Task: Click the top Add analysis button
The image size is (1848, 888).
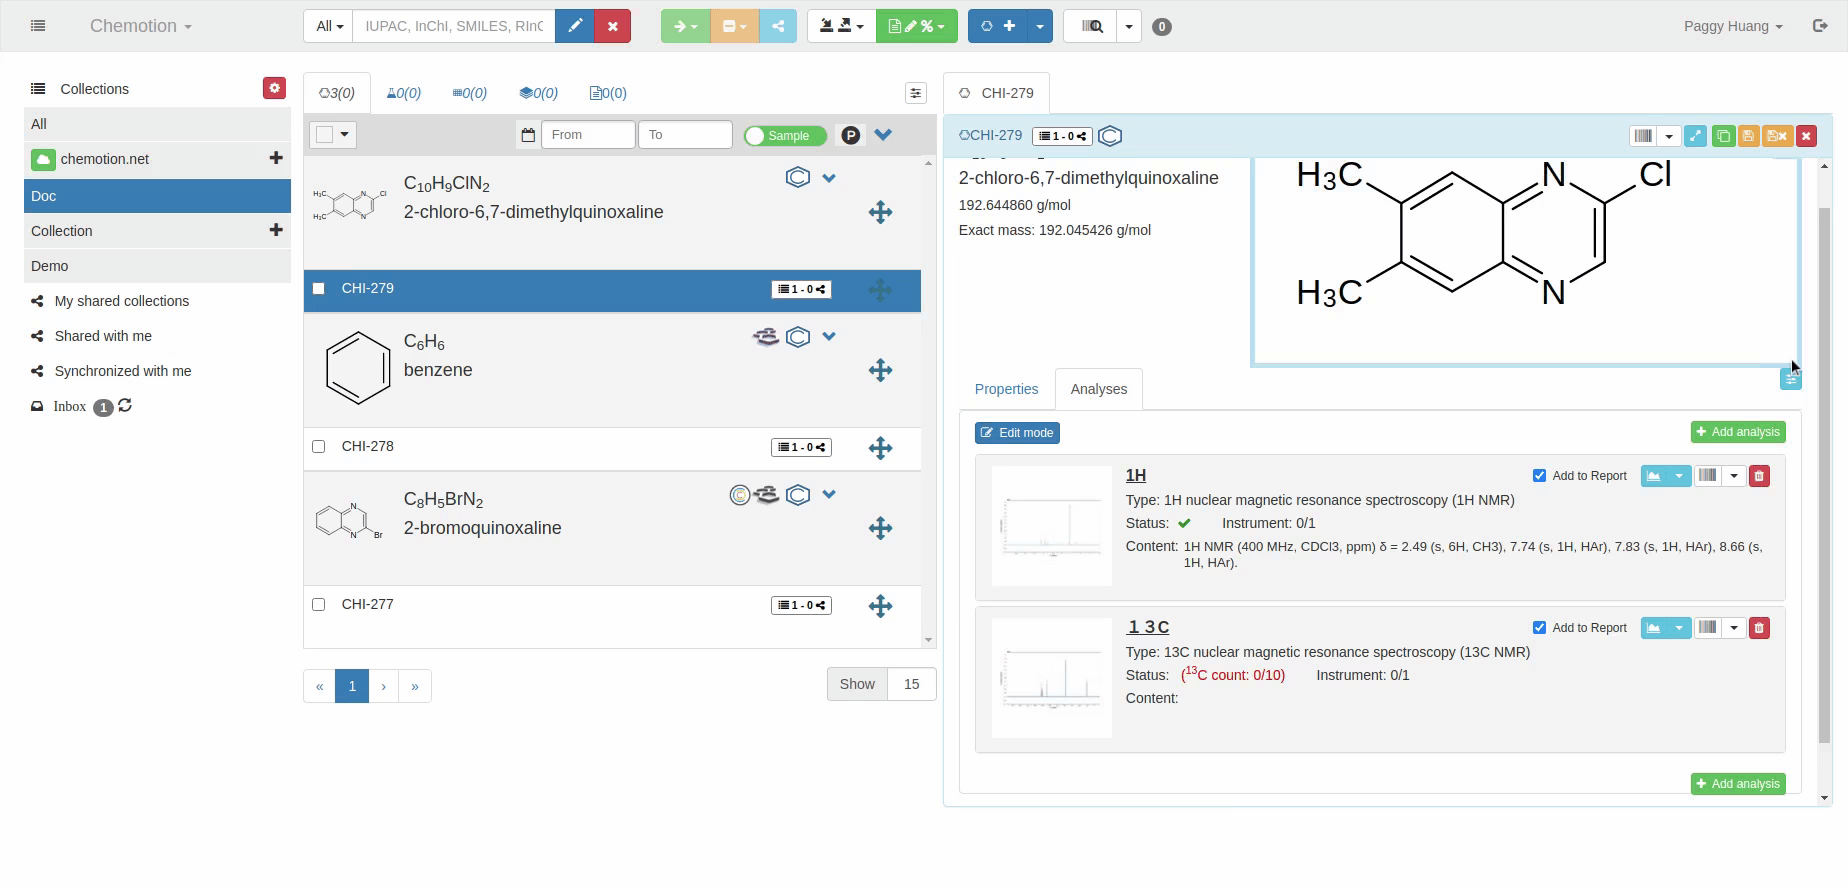Action: [1737, 432]
